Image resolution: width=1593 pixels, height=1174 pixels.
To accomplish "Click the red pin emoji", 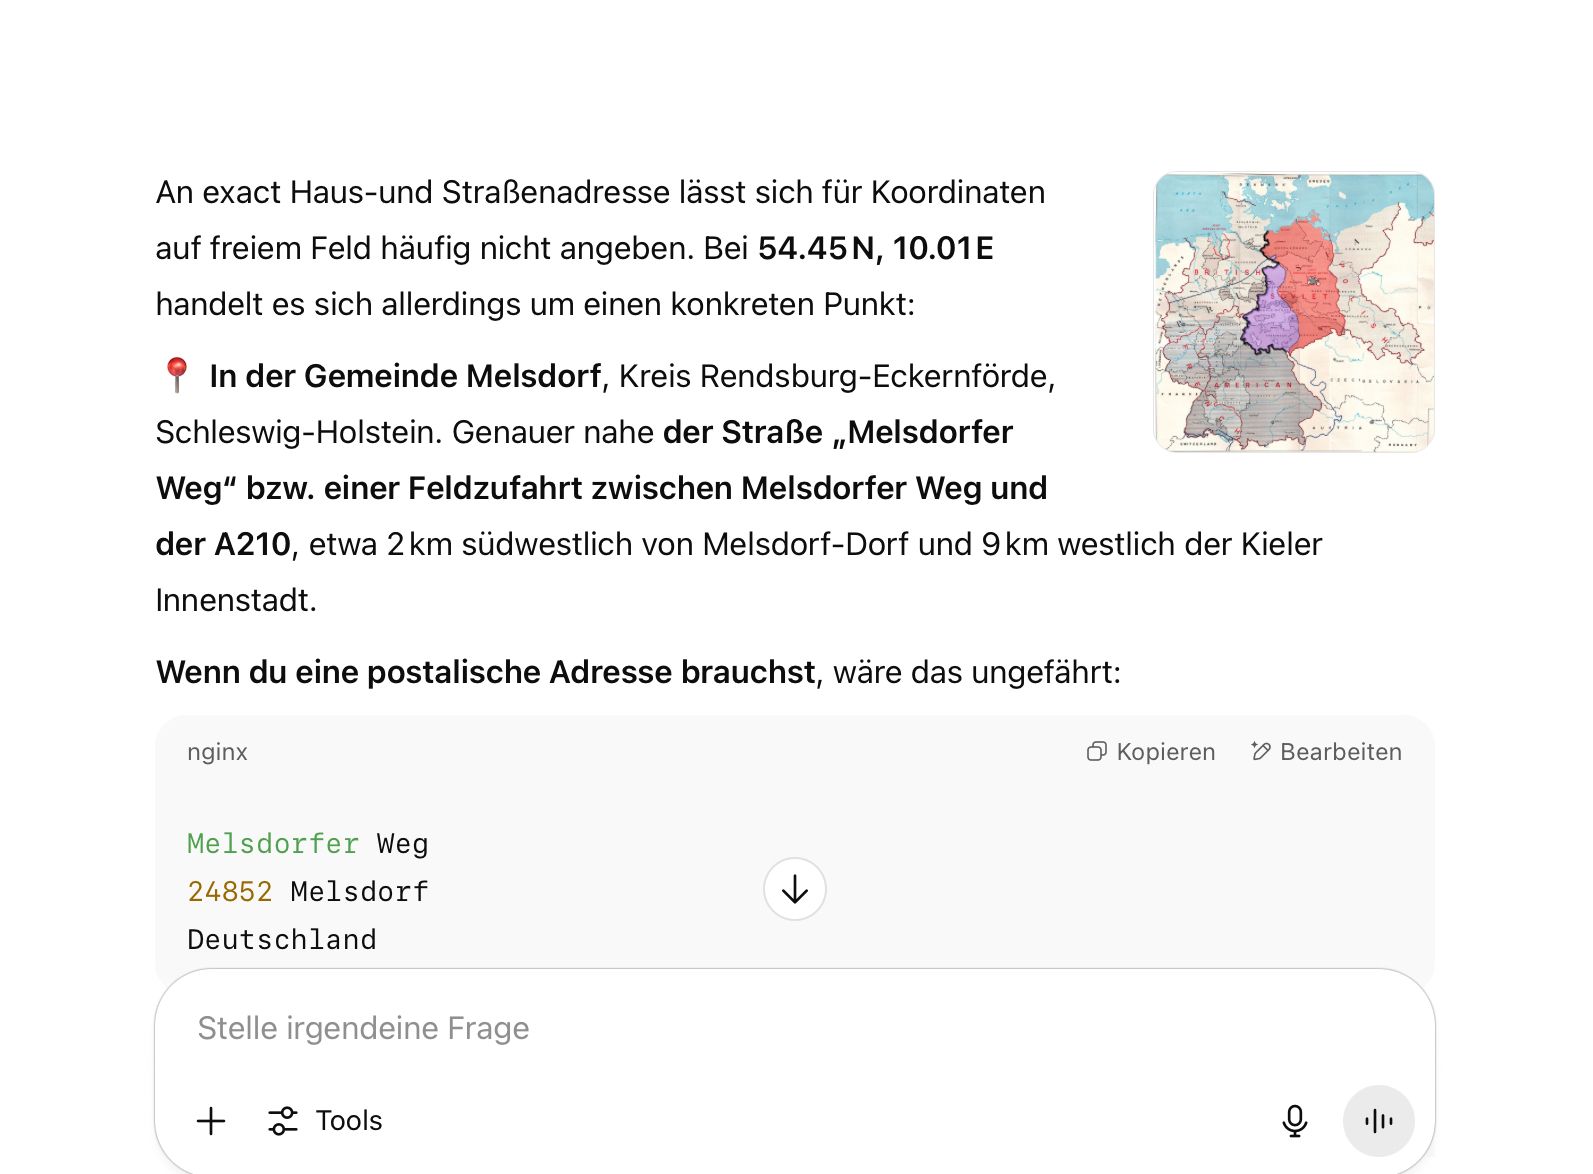I will click(x=177, y=375).
